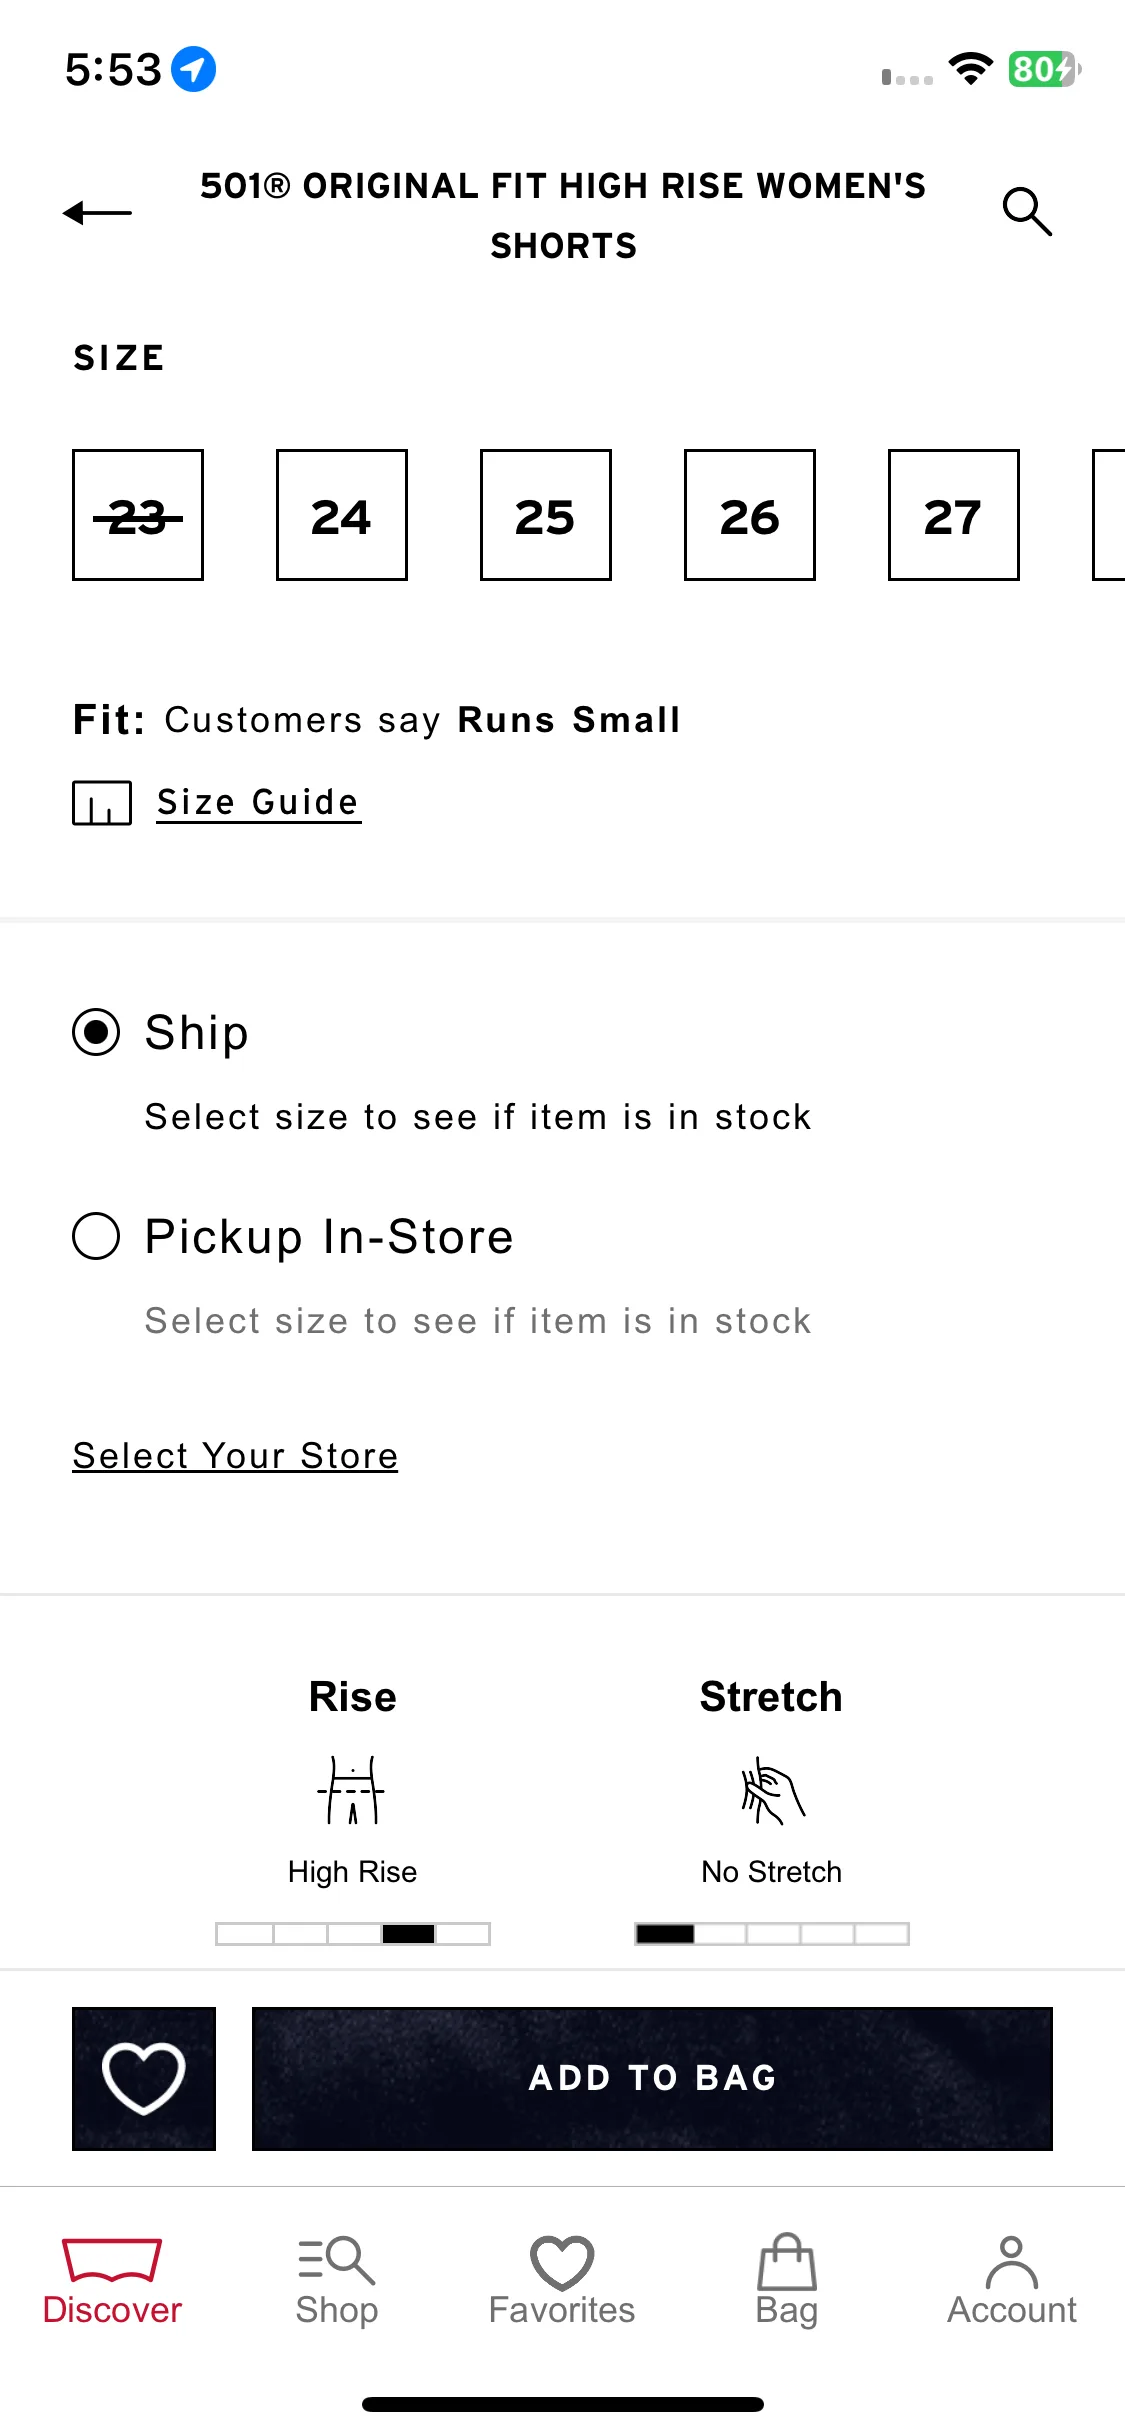
Task: Tap the Add to Bag button
Action: [x=652, y=2078]
